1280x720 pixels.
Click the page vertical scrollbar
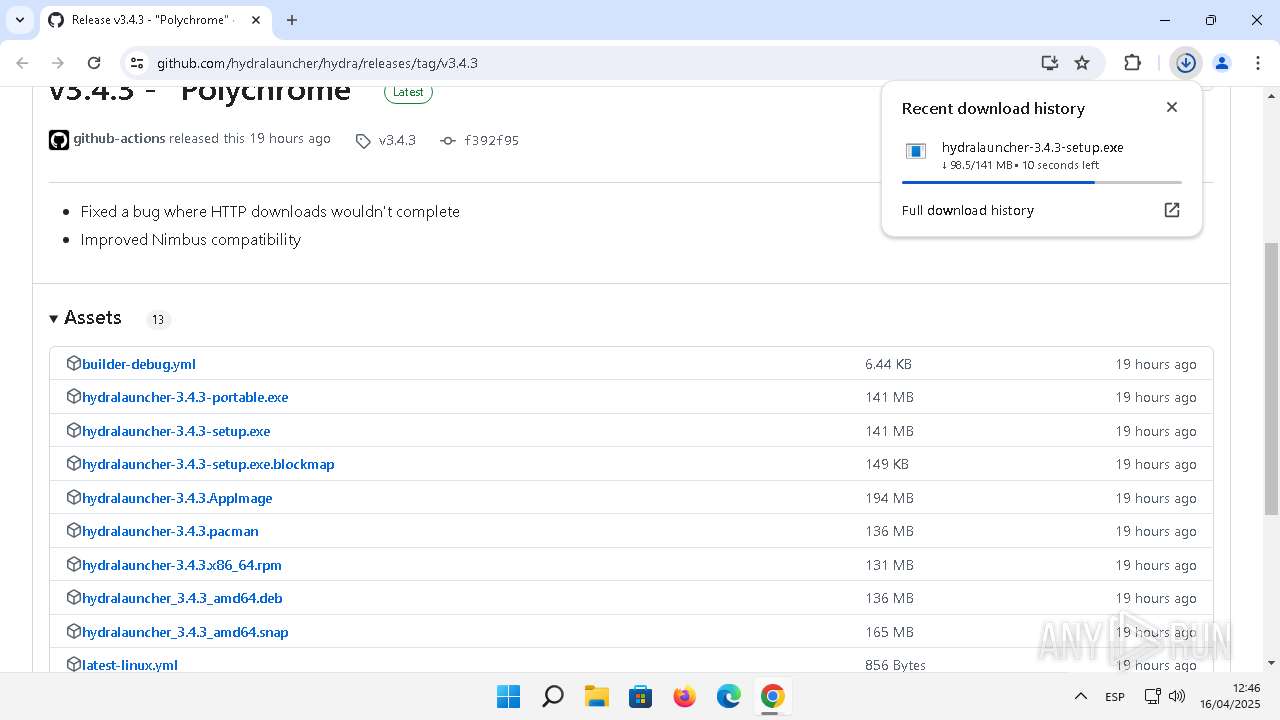point(1271,378)
